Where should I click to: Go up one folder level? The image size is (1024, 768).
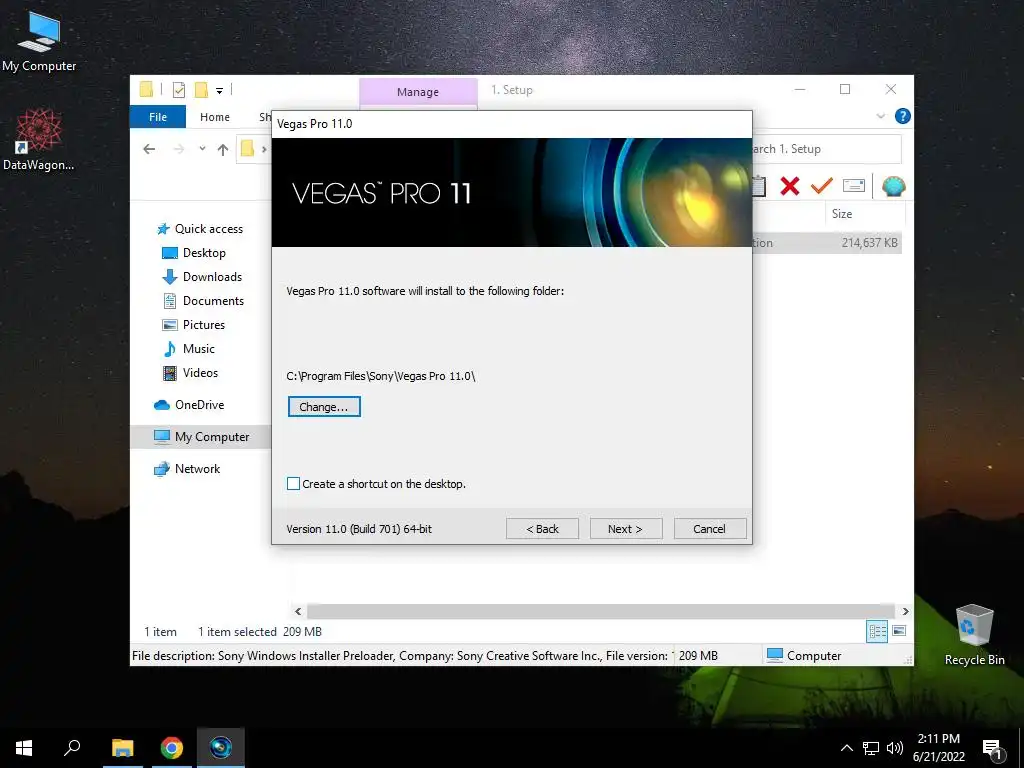223,150
